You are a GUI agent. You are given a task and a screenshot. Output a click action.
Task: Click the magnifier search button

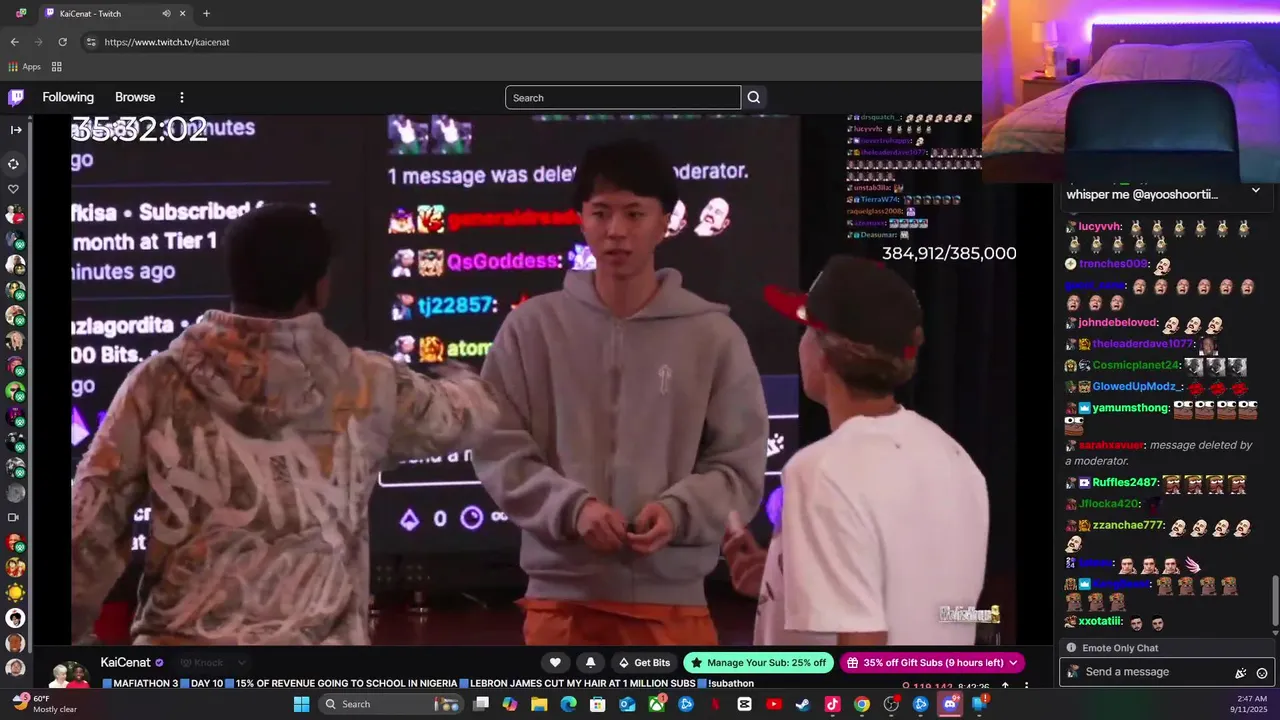coord(754,97)
